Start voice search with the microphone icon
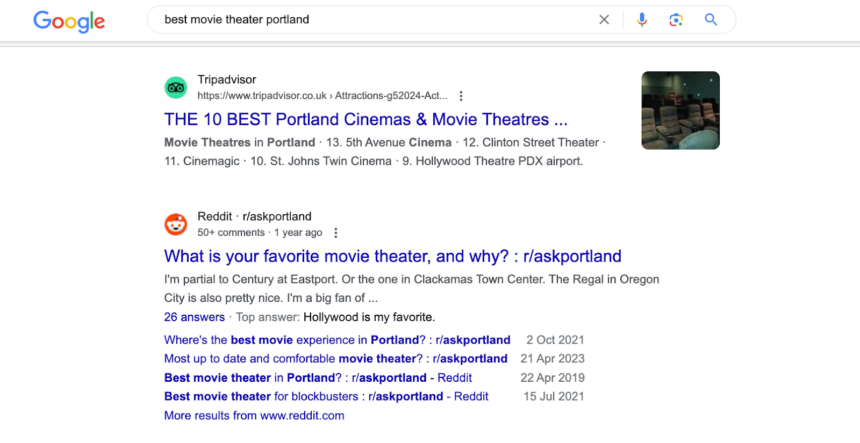 [642, 20]
